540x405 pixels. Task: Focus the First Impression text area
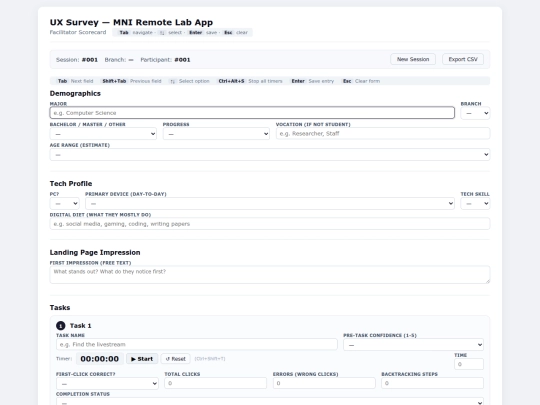pos(270,275)
